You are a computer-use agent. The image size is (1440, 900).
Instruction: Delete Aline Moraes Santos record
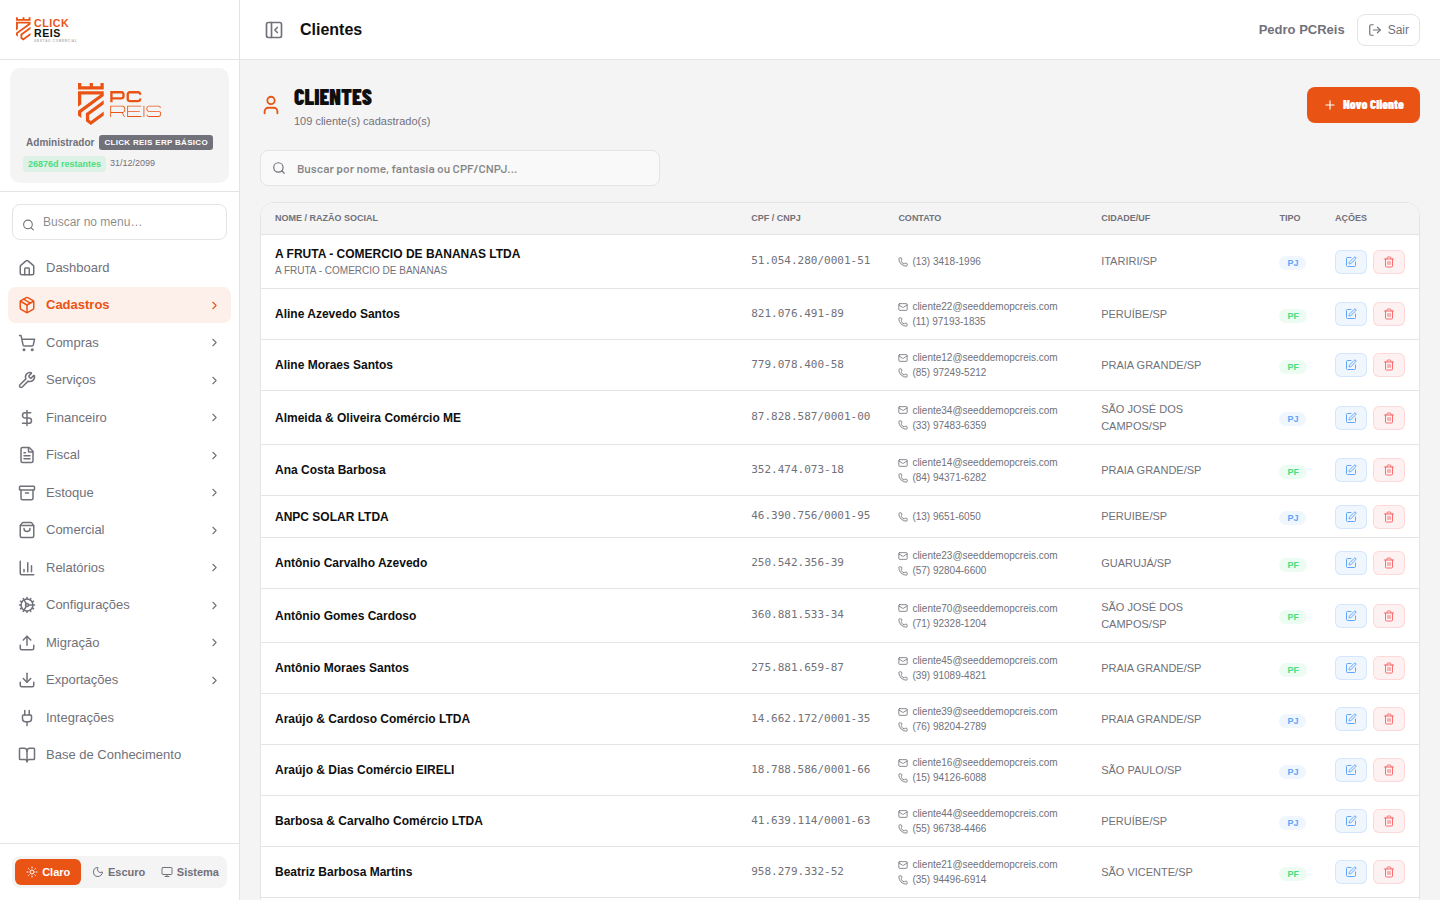pyautogui.click(x=1389, y=365)
